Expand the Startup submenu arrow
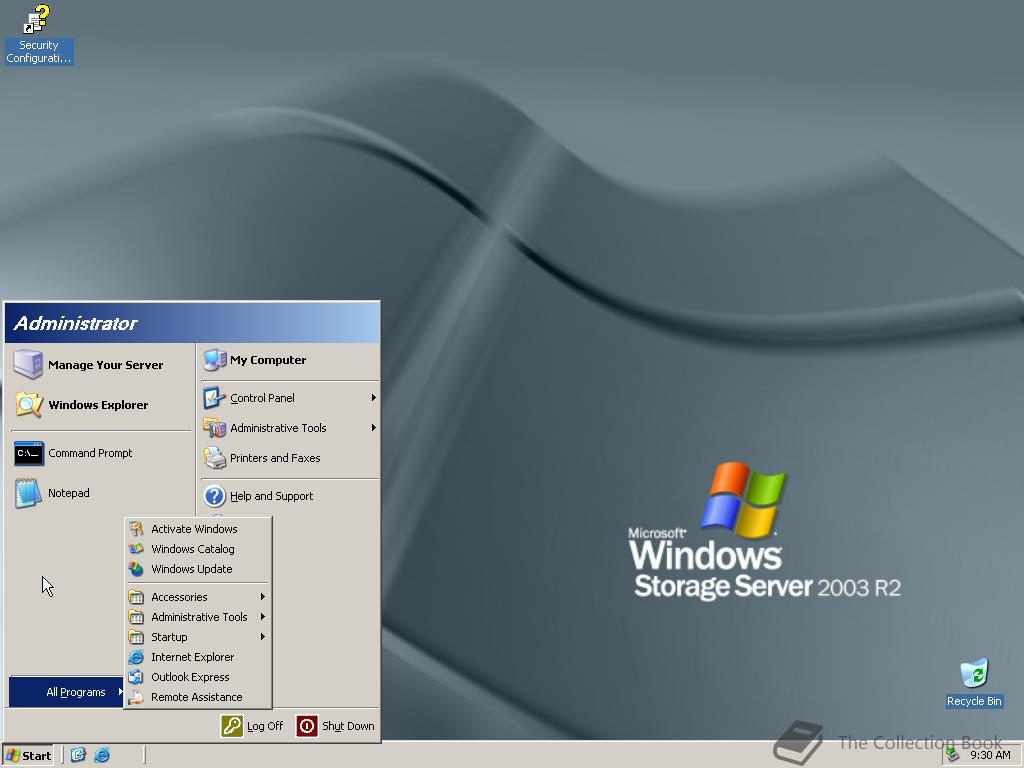 pos(263,637)
